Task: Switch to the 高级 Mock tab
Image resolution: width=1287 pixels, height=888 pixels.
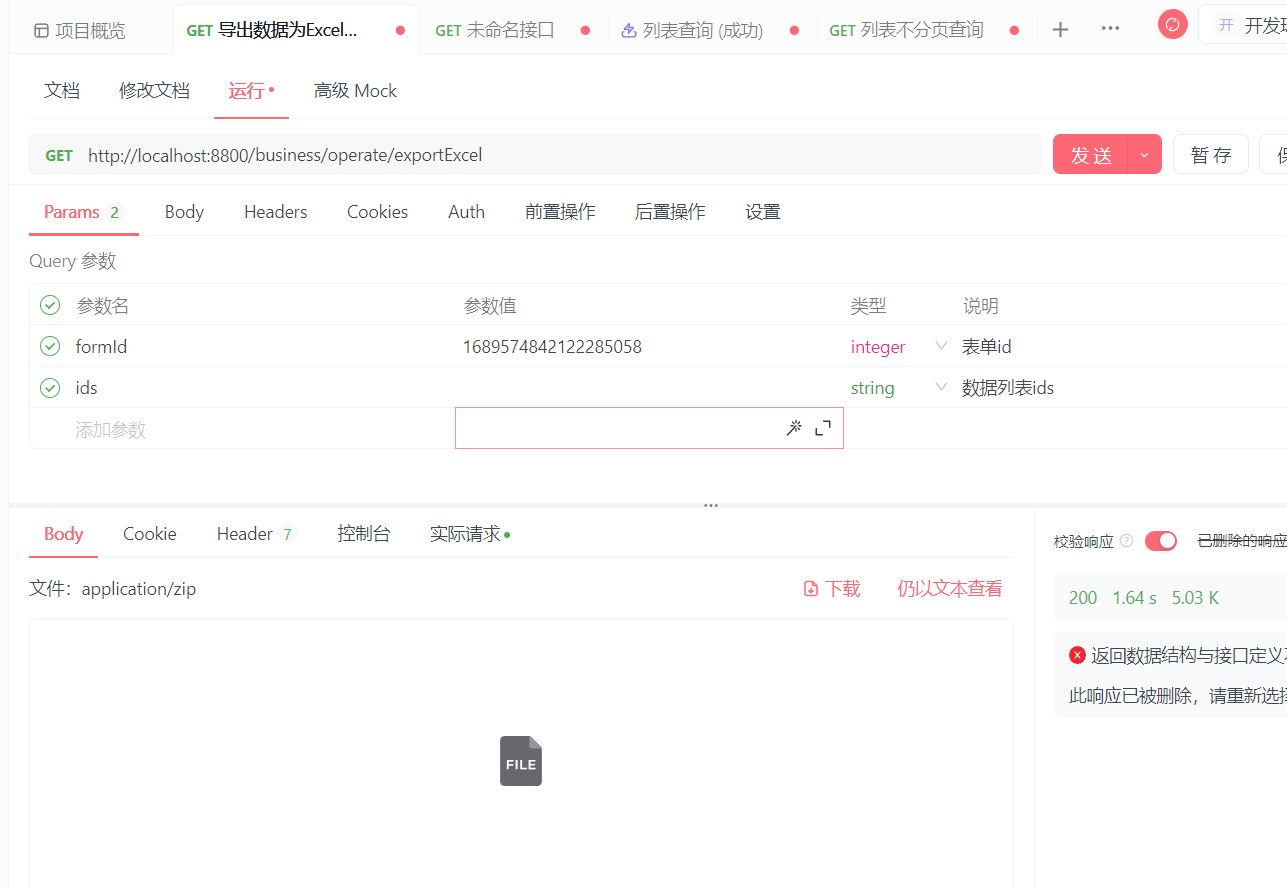Action: click(x=355, y=90)
